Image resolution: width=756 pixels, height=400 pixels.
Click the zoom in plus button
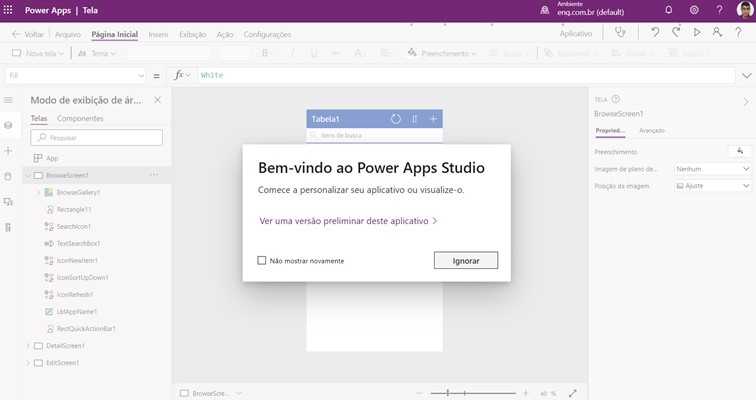526,393
